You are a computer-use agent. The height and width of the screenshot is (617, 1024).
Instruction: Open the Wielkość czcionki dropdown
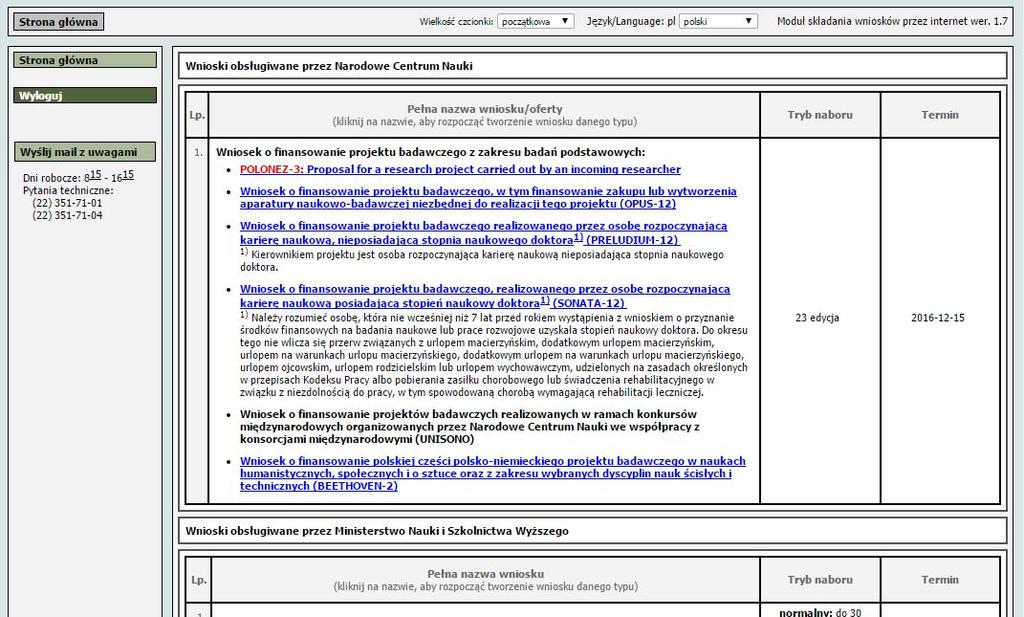coord(536,21)
